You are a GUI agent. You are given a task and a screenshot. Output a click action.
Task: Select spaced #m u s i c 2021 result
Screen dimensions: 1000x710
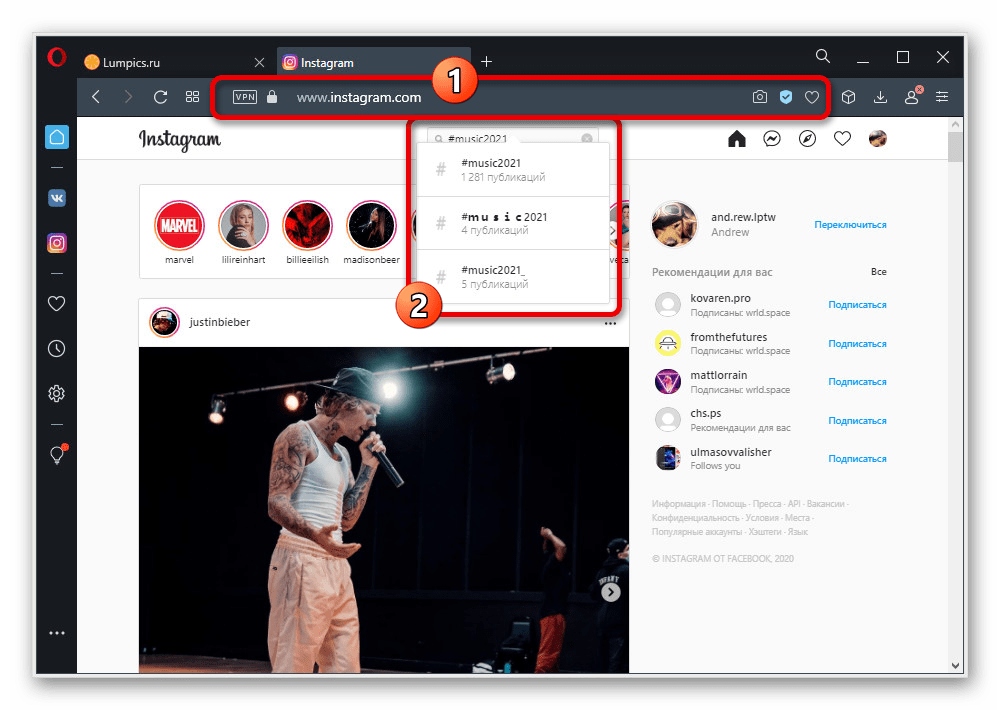click(x=513, y=223)
